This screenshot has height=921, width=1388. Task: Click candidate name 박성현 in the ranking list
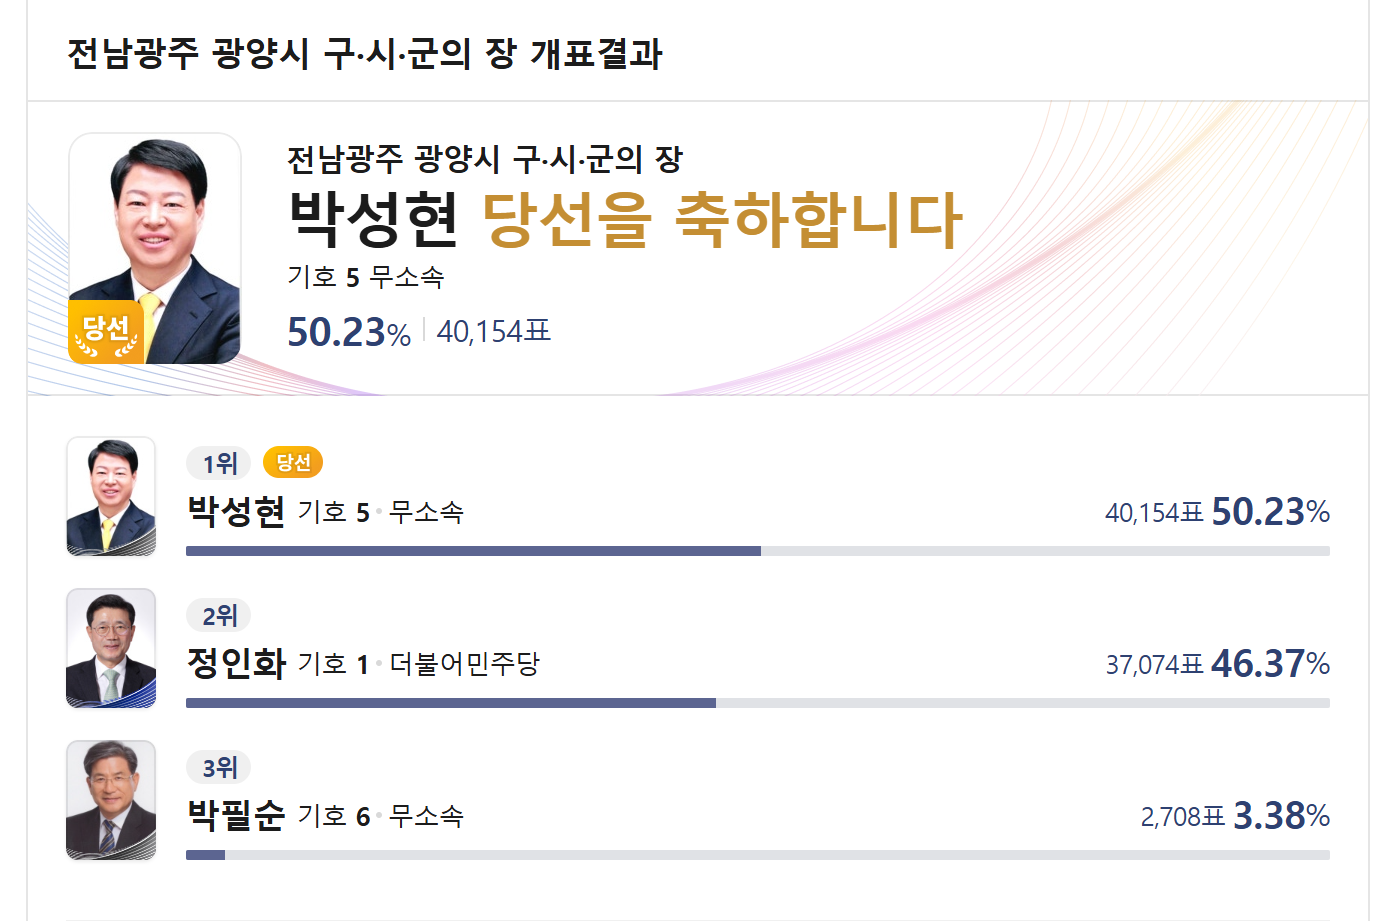click(237, 512)
